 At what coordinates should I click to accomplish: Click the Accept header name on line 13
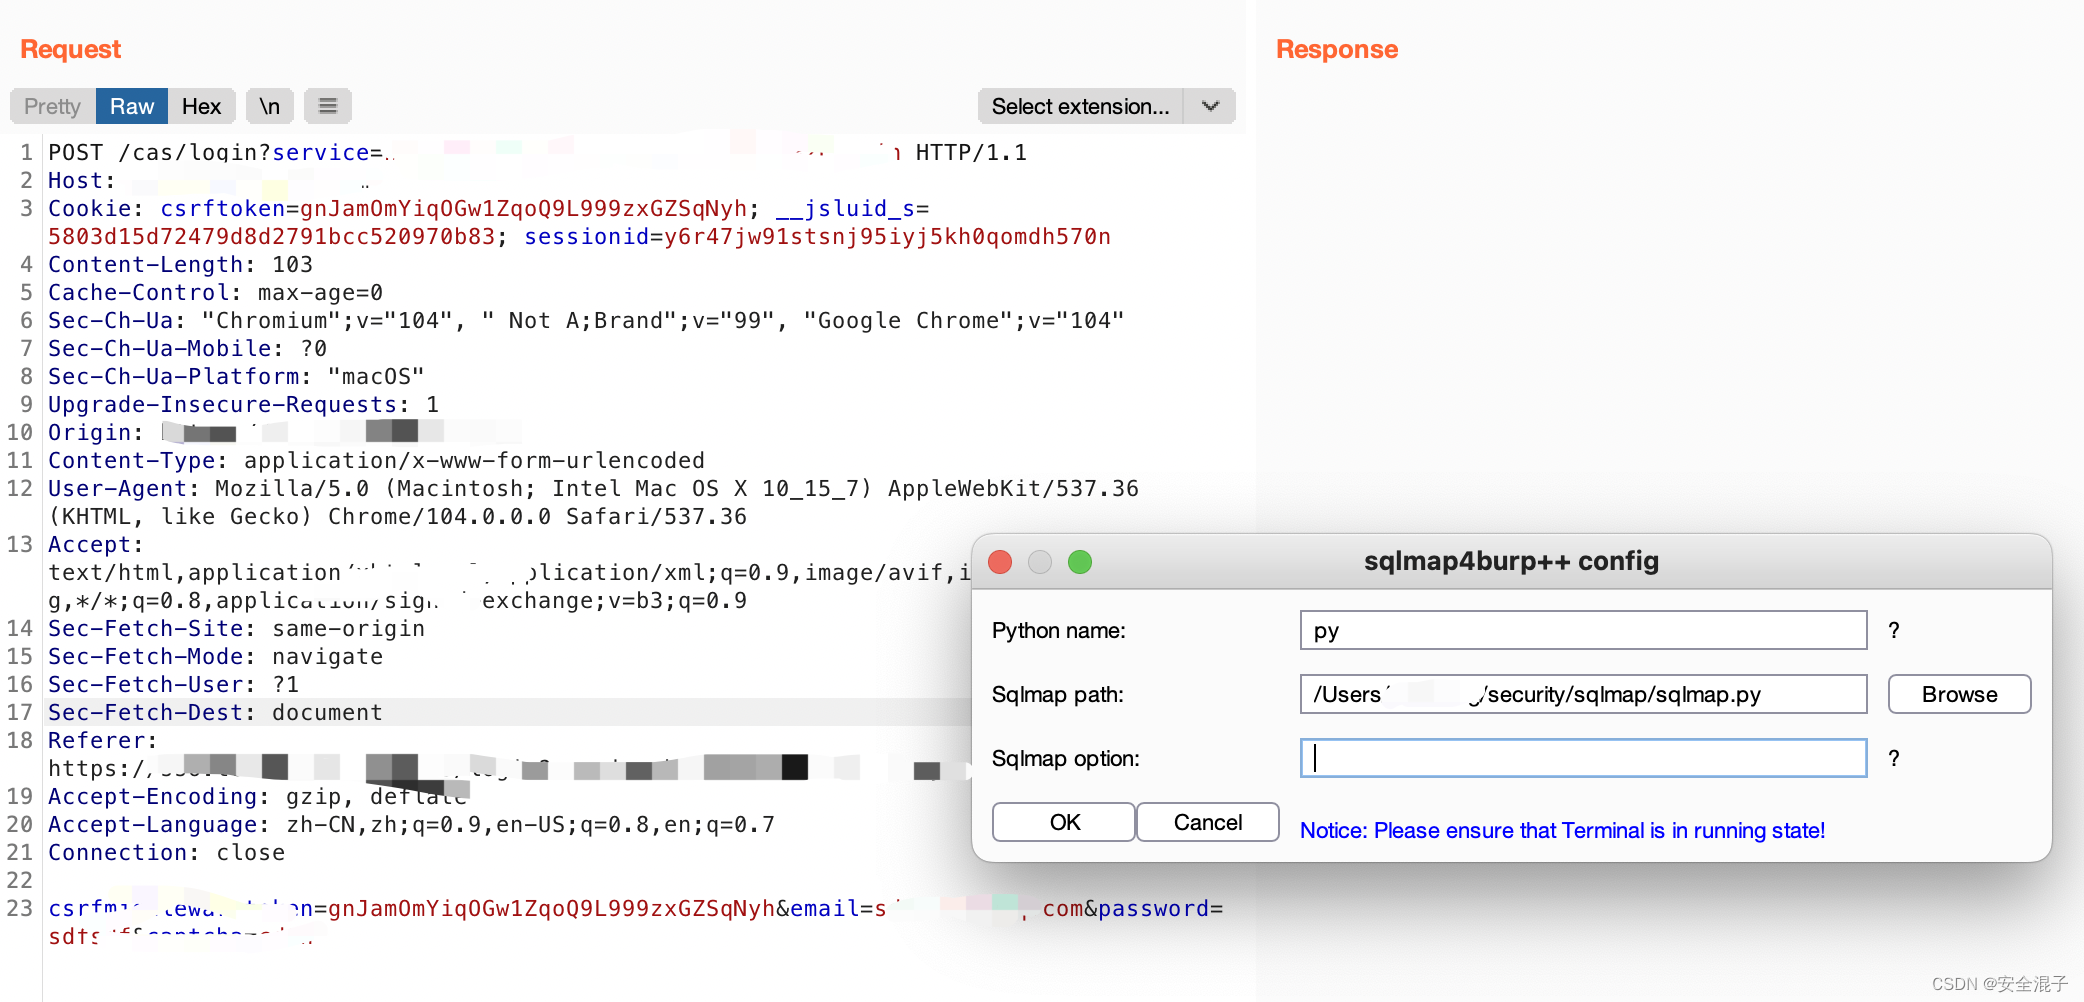[89, 544]
